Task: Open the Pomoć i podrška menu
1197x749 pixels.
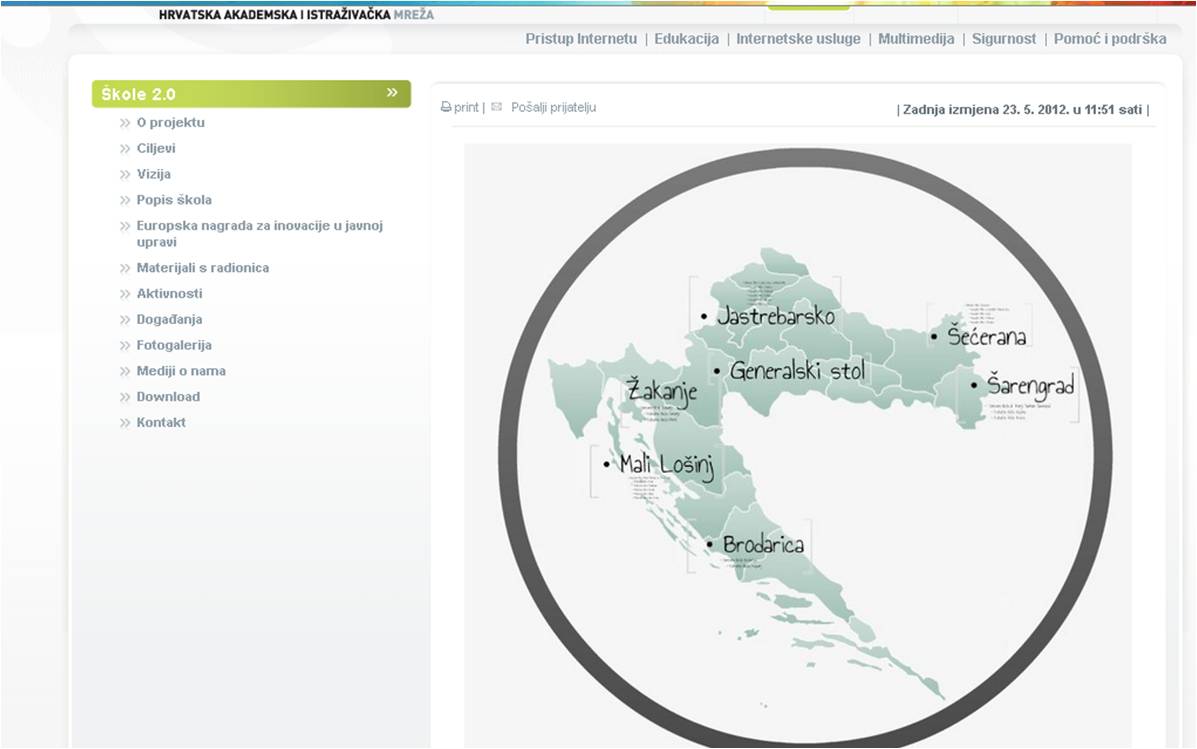Action: pyautogui.click(x=1110, y=39)
